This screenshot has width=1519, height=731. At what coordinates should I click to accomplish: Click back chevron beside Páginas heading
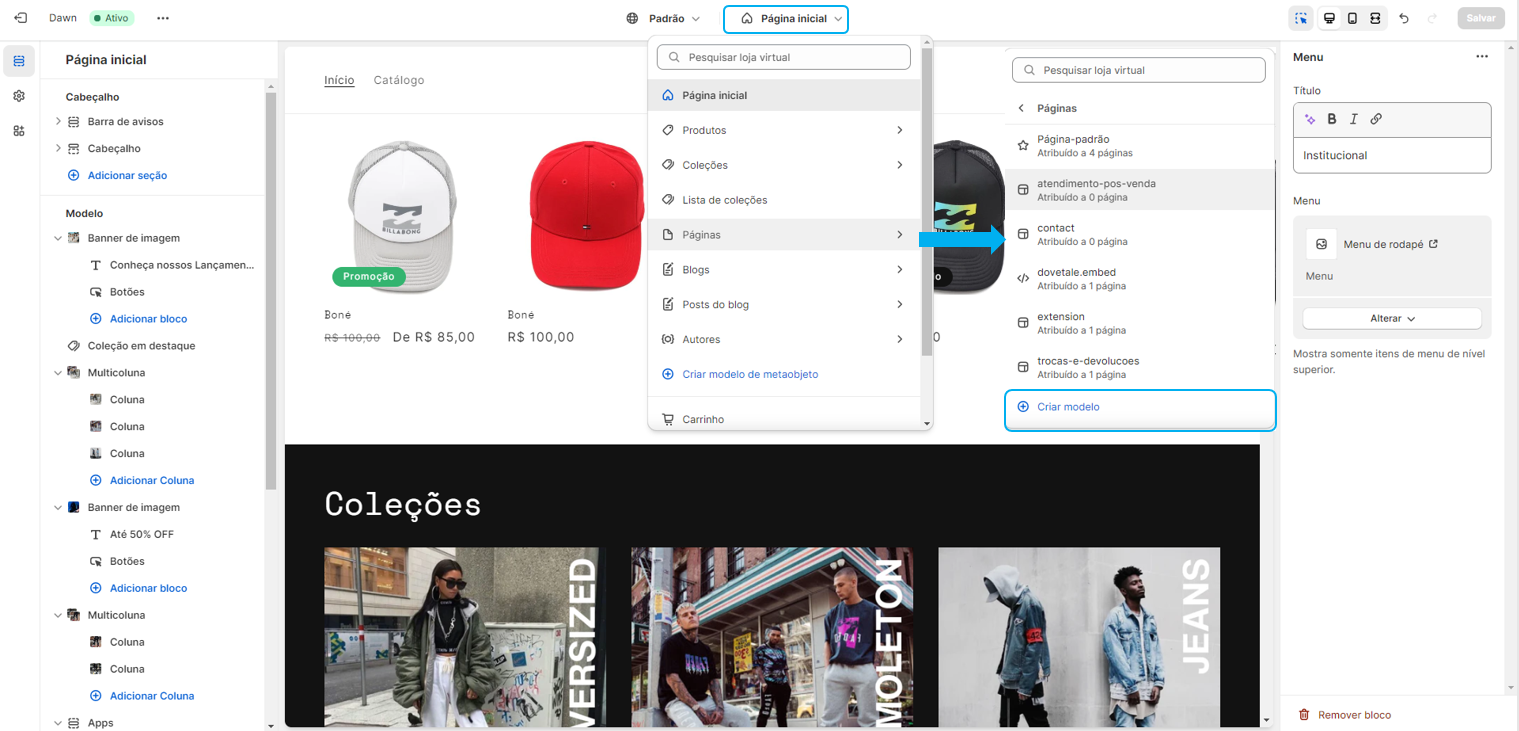[1021, 108]
